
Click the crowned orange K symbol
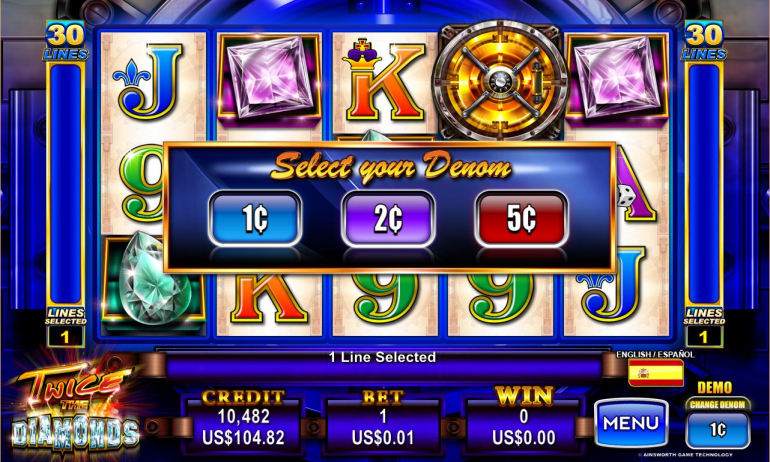[385, 80]
